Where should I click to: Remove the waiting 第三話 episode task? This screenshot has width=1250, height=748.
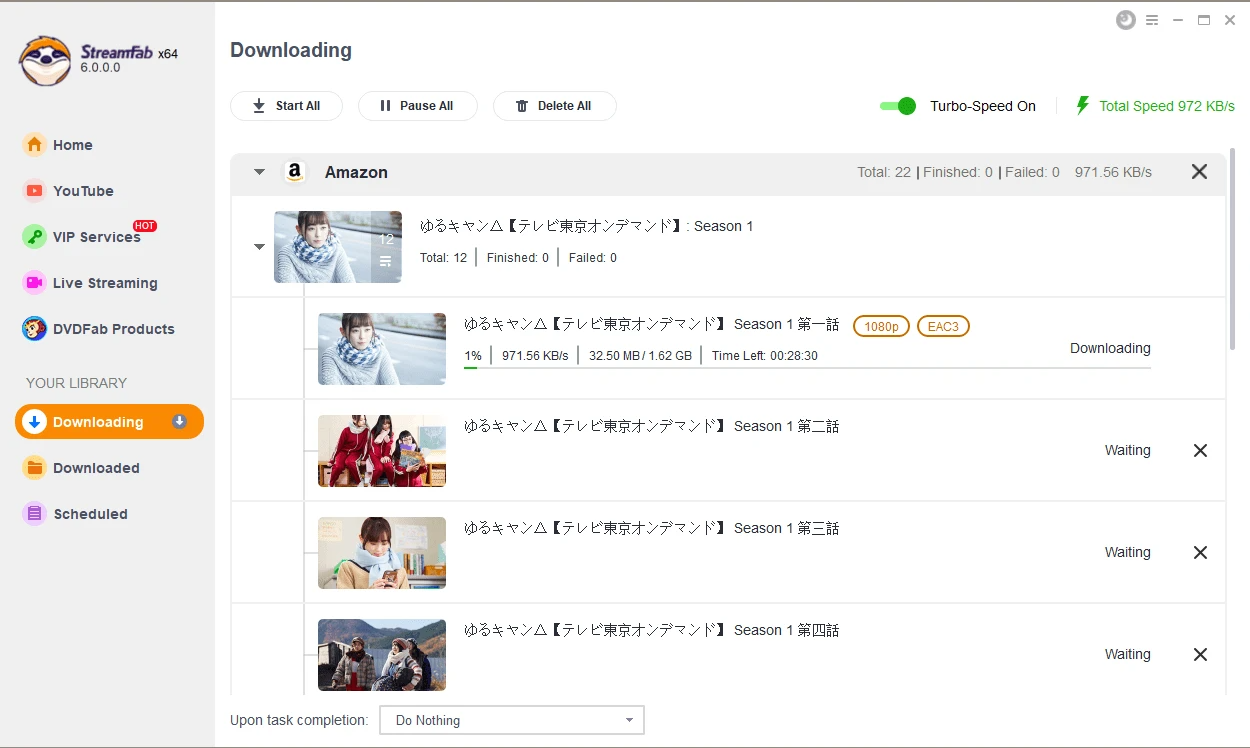[x=1200, y=553]
